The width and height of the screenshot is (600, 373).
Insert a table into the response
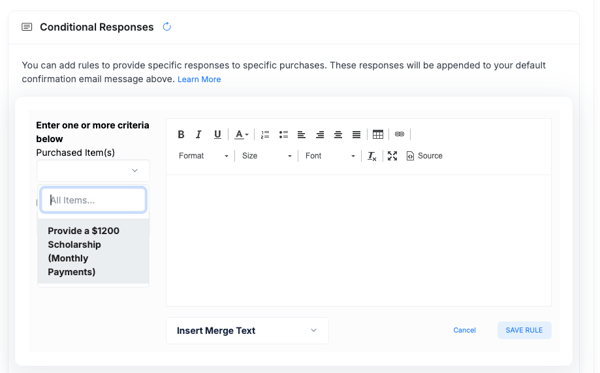pyautogui.click(x=378, y=134)
